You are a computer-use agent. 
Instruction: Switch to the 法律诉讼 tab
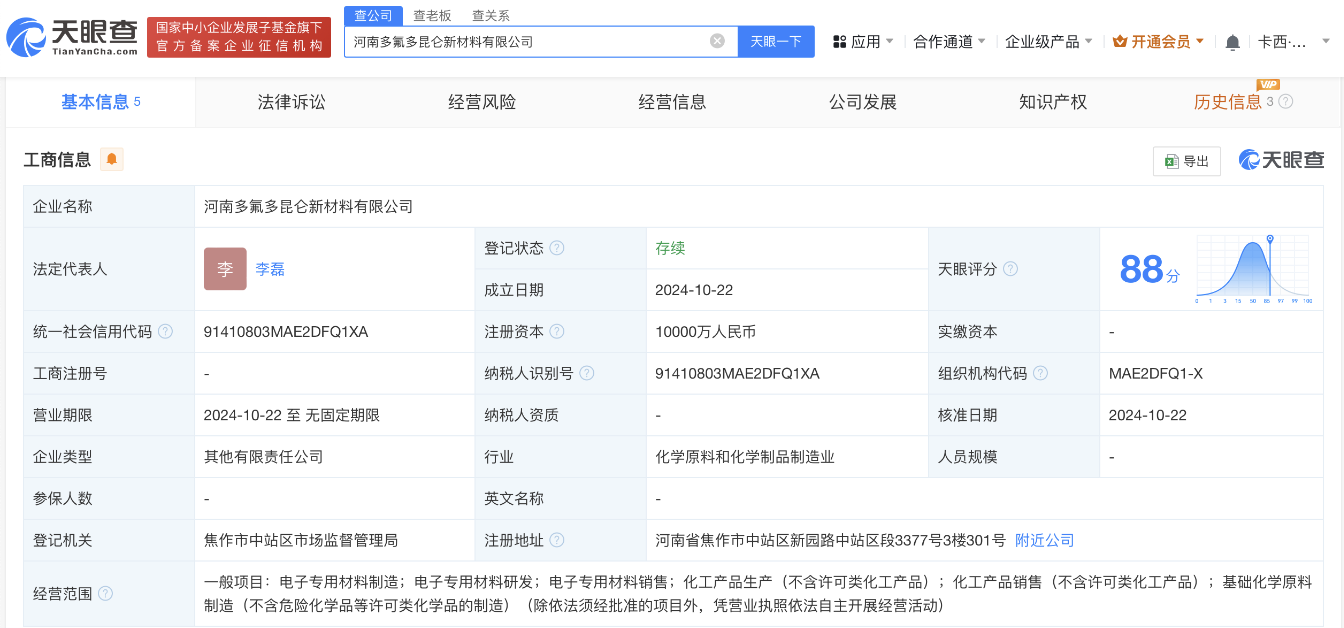tap(291, 102)
